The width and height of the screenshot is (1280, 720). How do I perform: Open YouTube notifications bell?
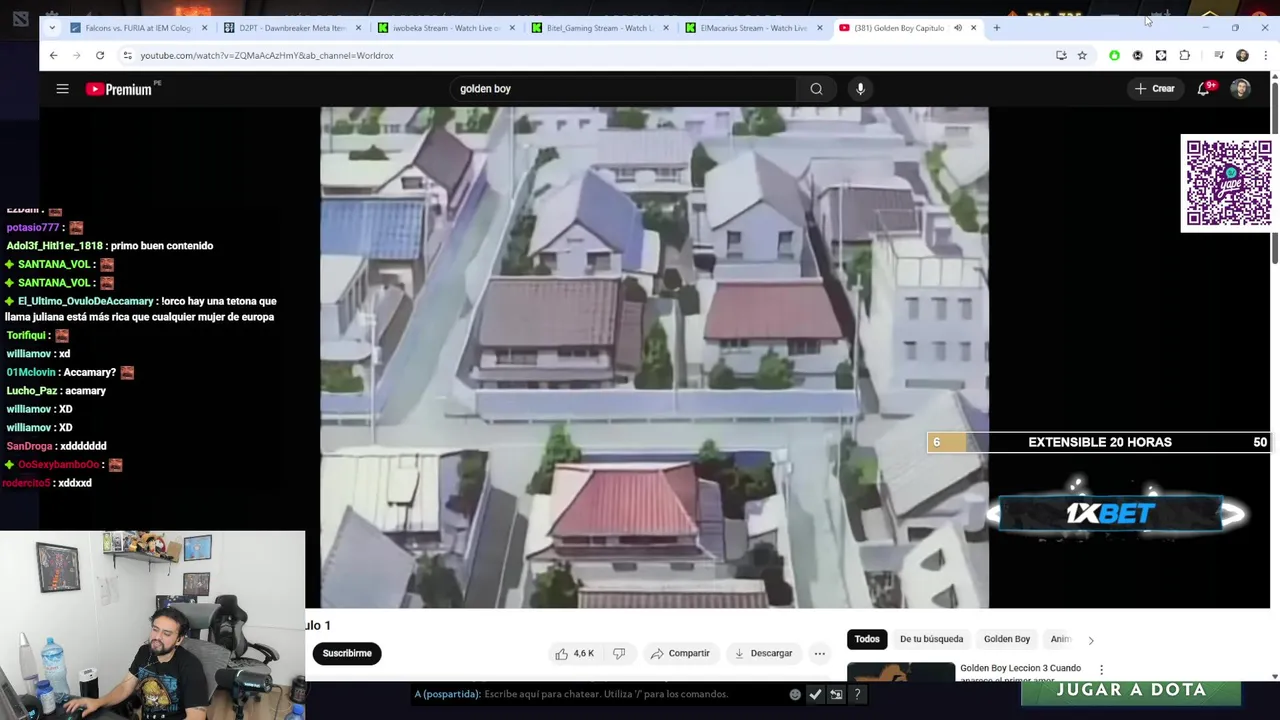pos(1204,89)
